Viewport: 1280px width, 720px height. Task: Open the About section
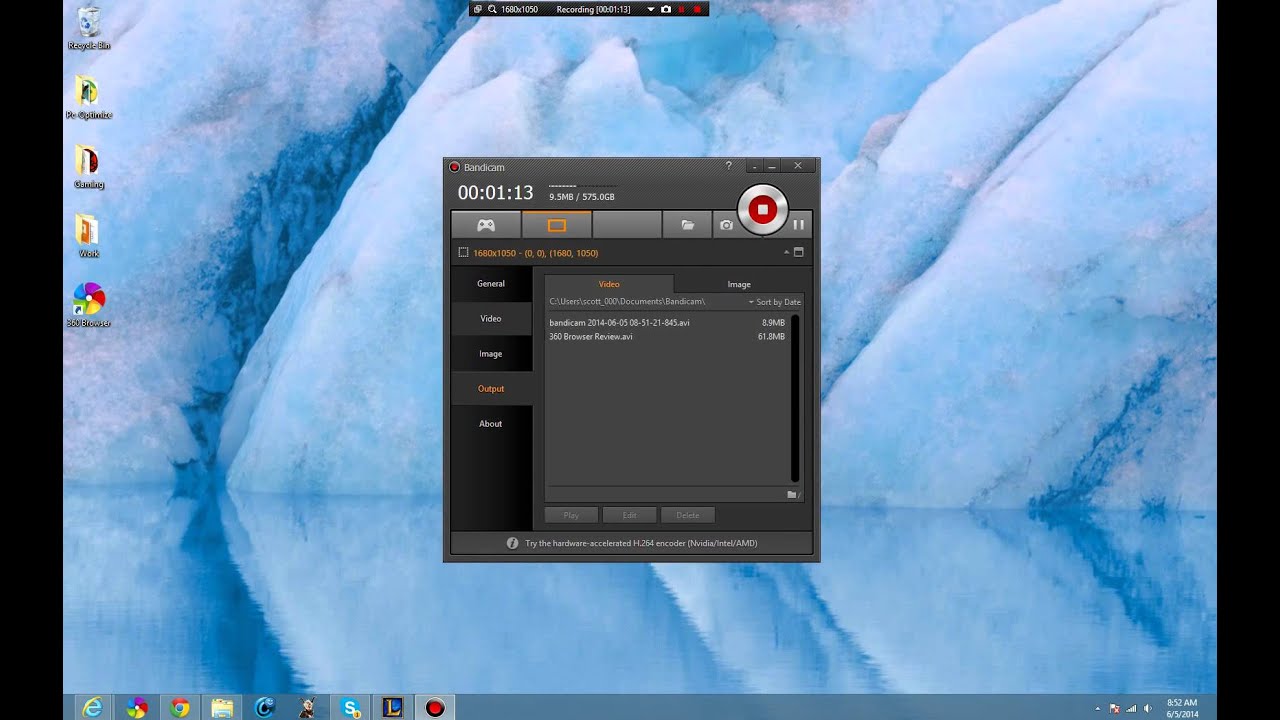click(x=491, y=424)
